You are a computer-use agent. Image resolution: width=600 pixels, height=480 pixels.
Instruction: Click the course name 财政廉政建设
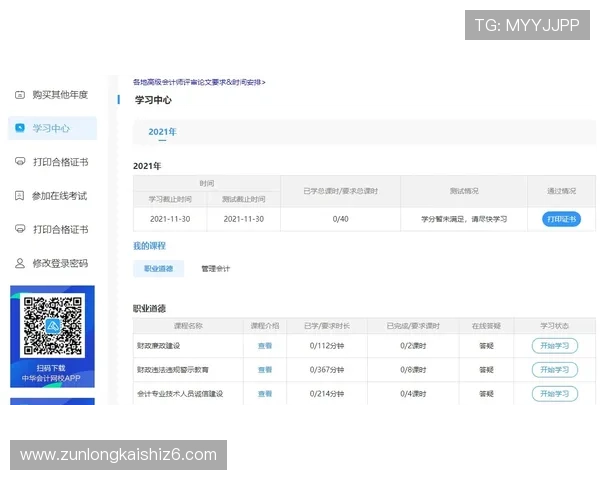(158, 346)
